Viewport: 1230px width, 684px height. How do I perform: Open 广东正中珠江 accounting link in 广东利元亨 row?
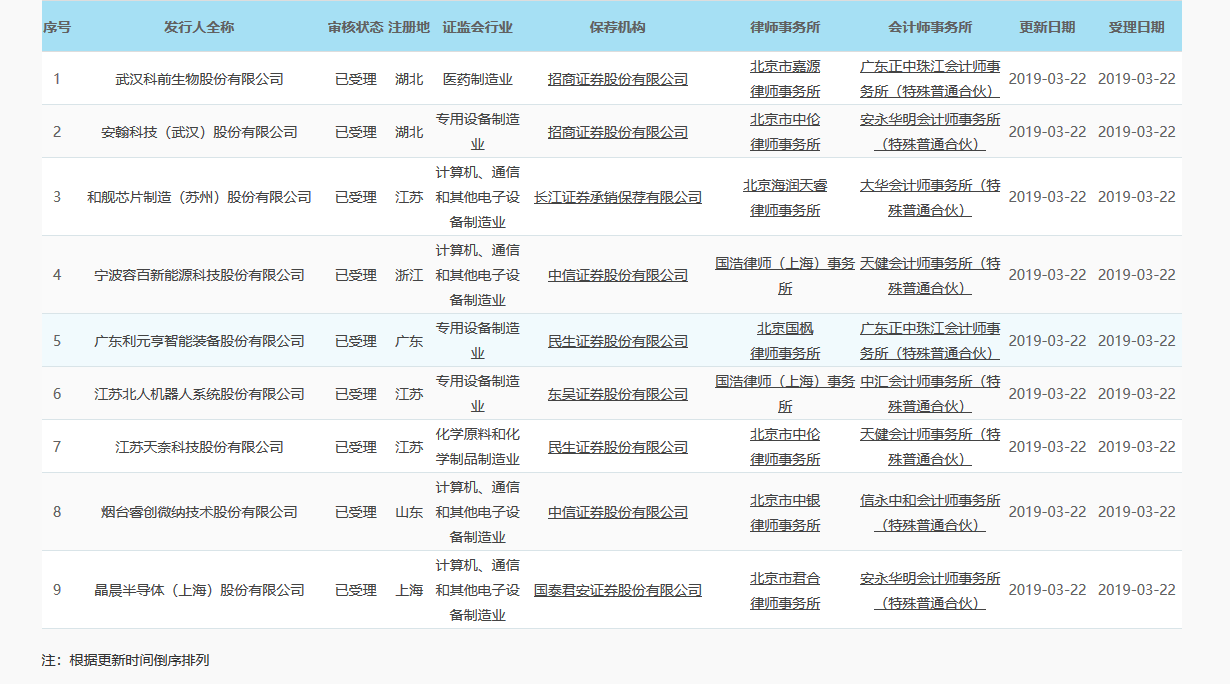coord(930,341)
